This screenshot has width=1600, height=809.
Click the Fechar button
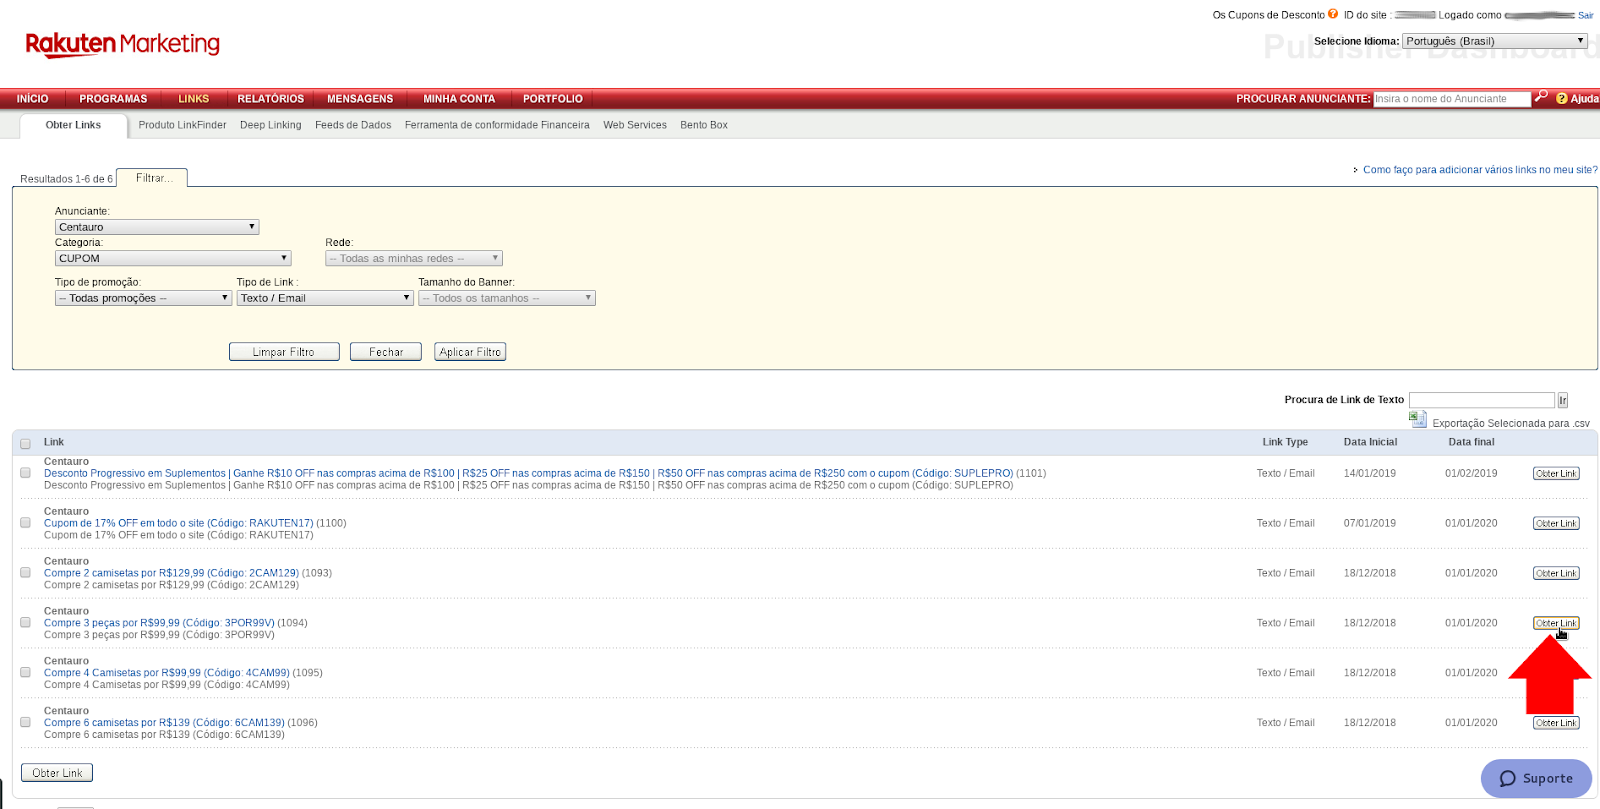point(386,352)
